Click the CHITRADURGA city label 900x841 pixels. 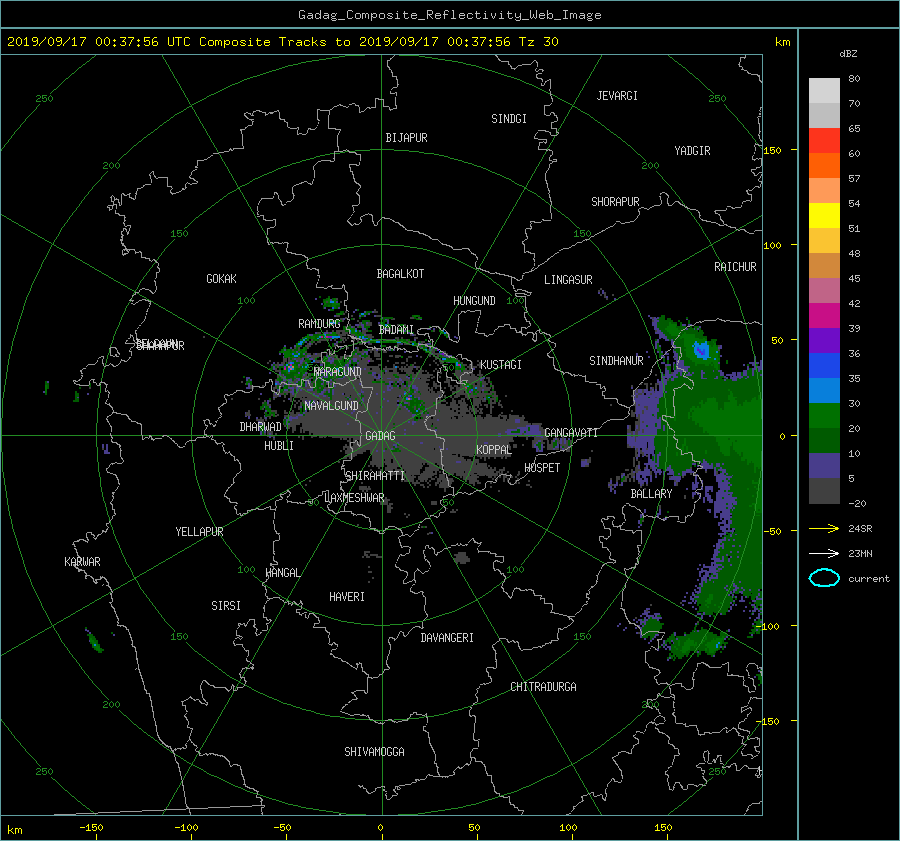coord(544,687)
